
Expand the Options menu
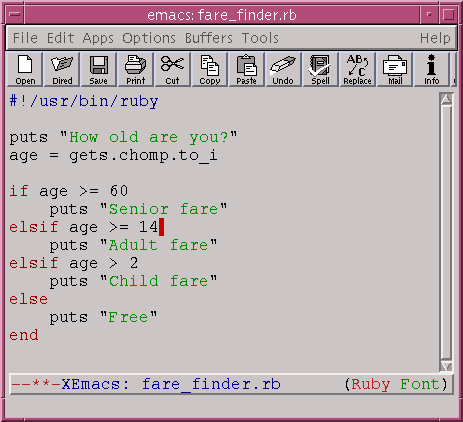[149, 38]
